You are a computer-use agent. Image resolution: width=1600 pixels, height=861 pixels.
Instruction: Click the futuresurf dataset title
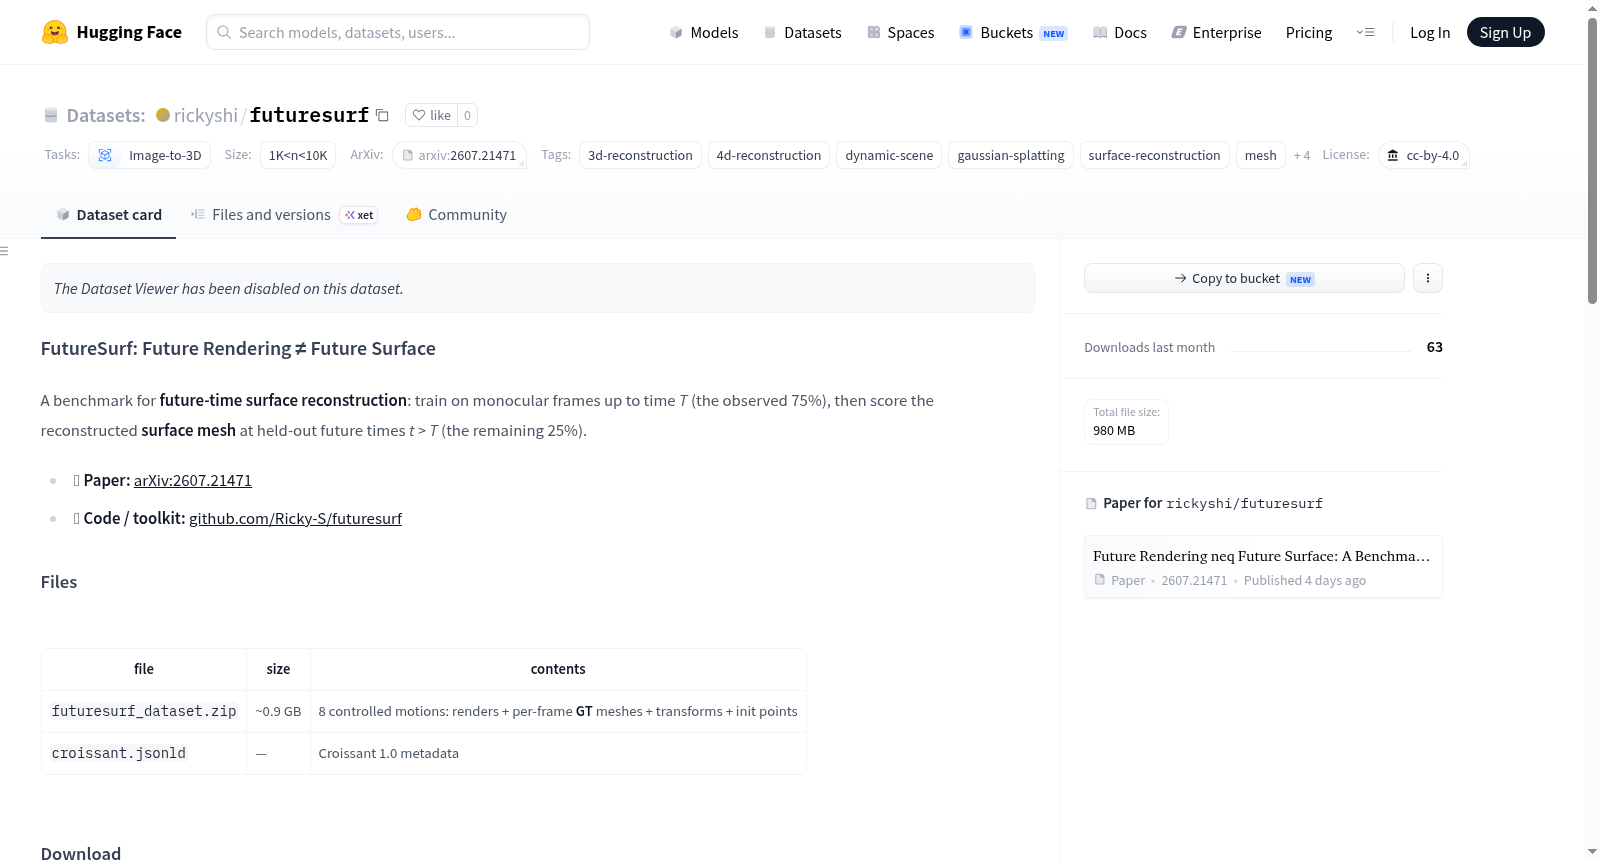click(x=309, y=115)
